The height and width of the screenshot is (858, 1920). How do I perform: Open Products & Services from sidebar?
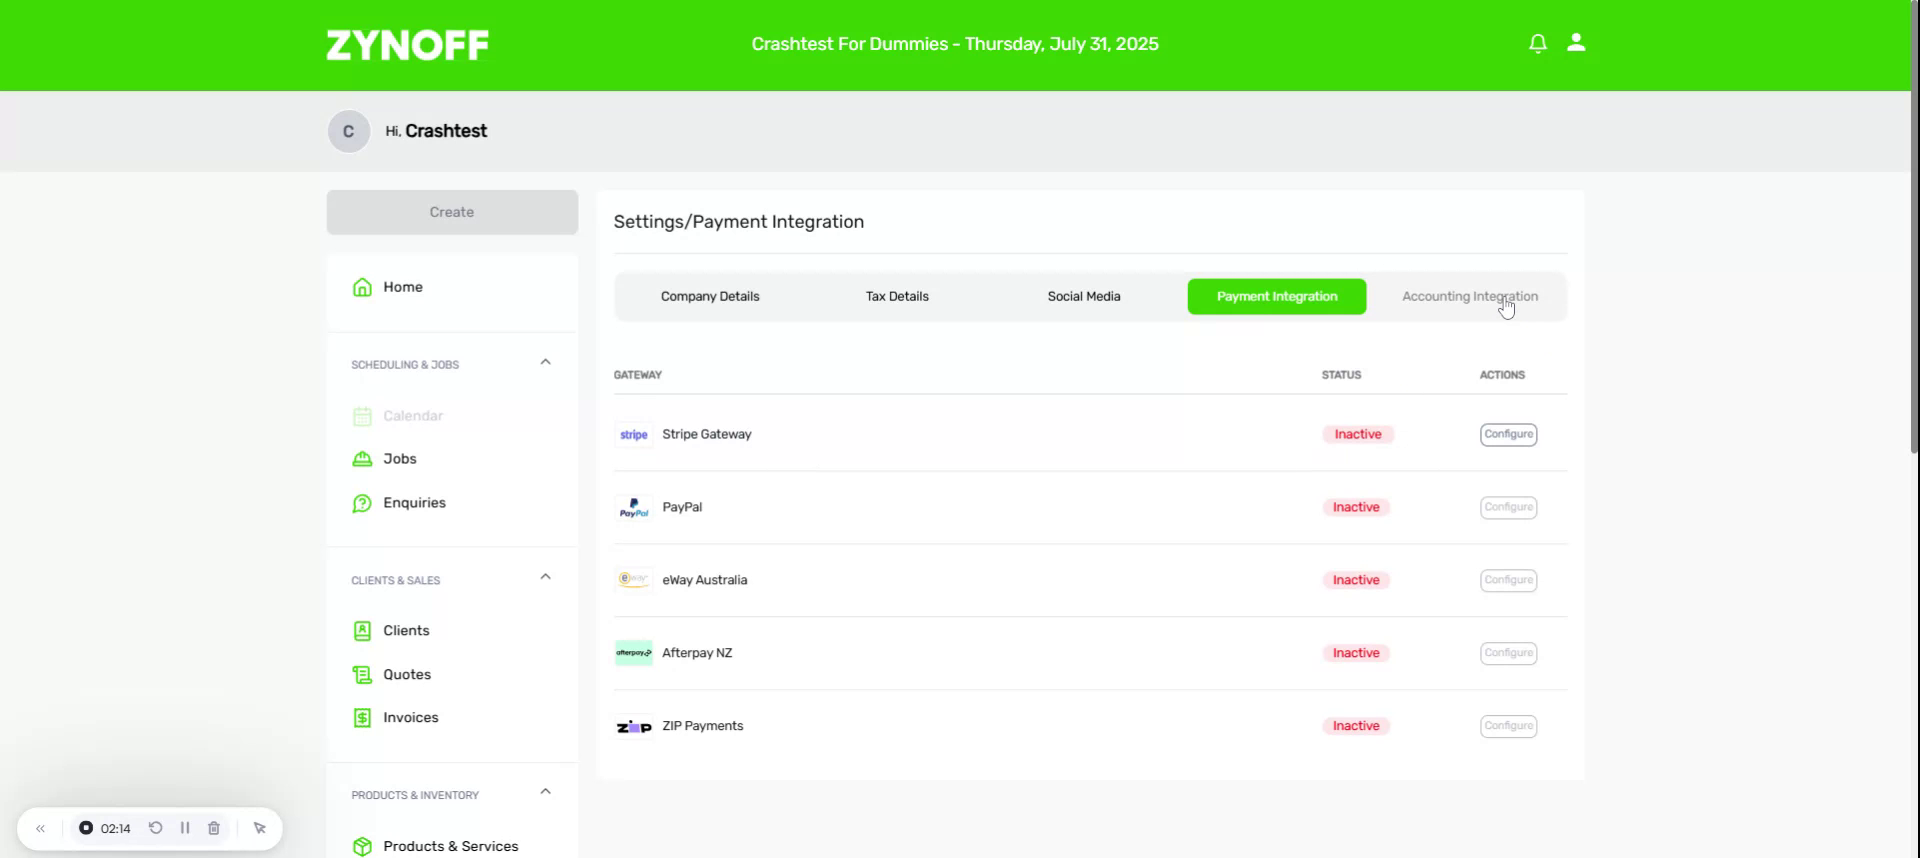pos(450,846)
